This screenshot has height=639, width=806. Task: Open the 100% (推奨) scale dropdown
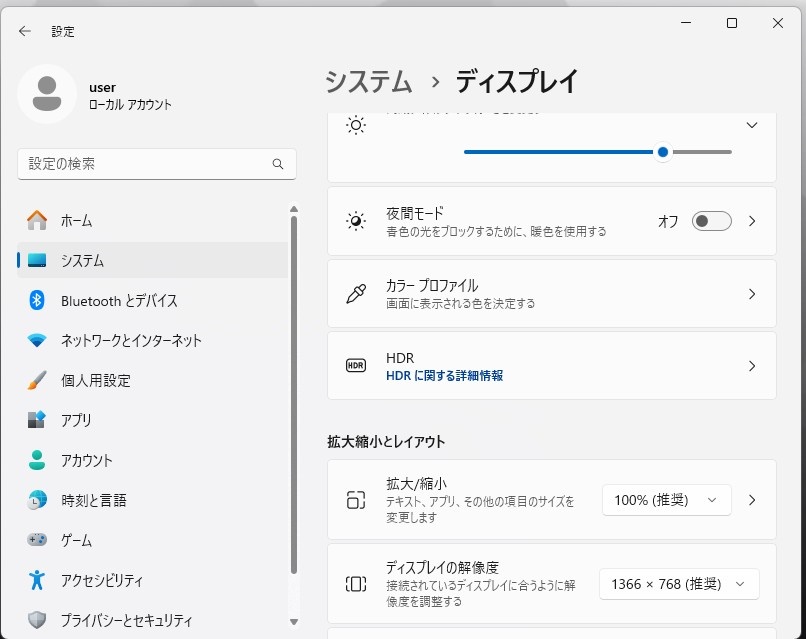click(x=666, y=500)
